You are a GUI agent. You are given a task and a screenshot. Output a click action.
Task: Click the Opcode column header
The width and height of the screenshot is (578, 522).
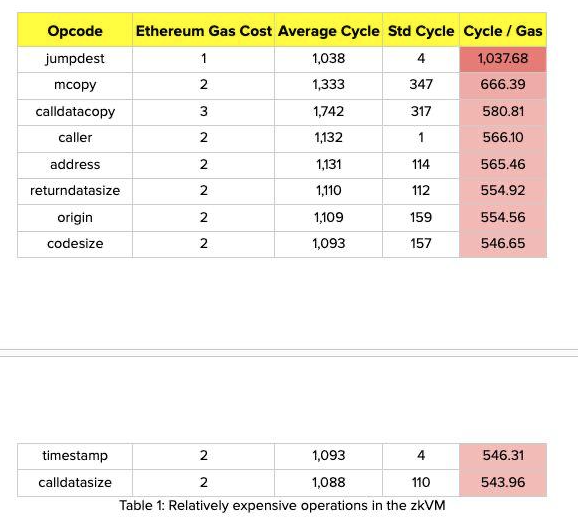75,30
